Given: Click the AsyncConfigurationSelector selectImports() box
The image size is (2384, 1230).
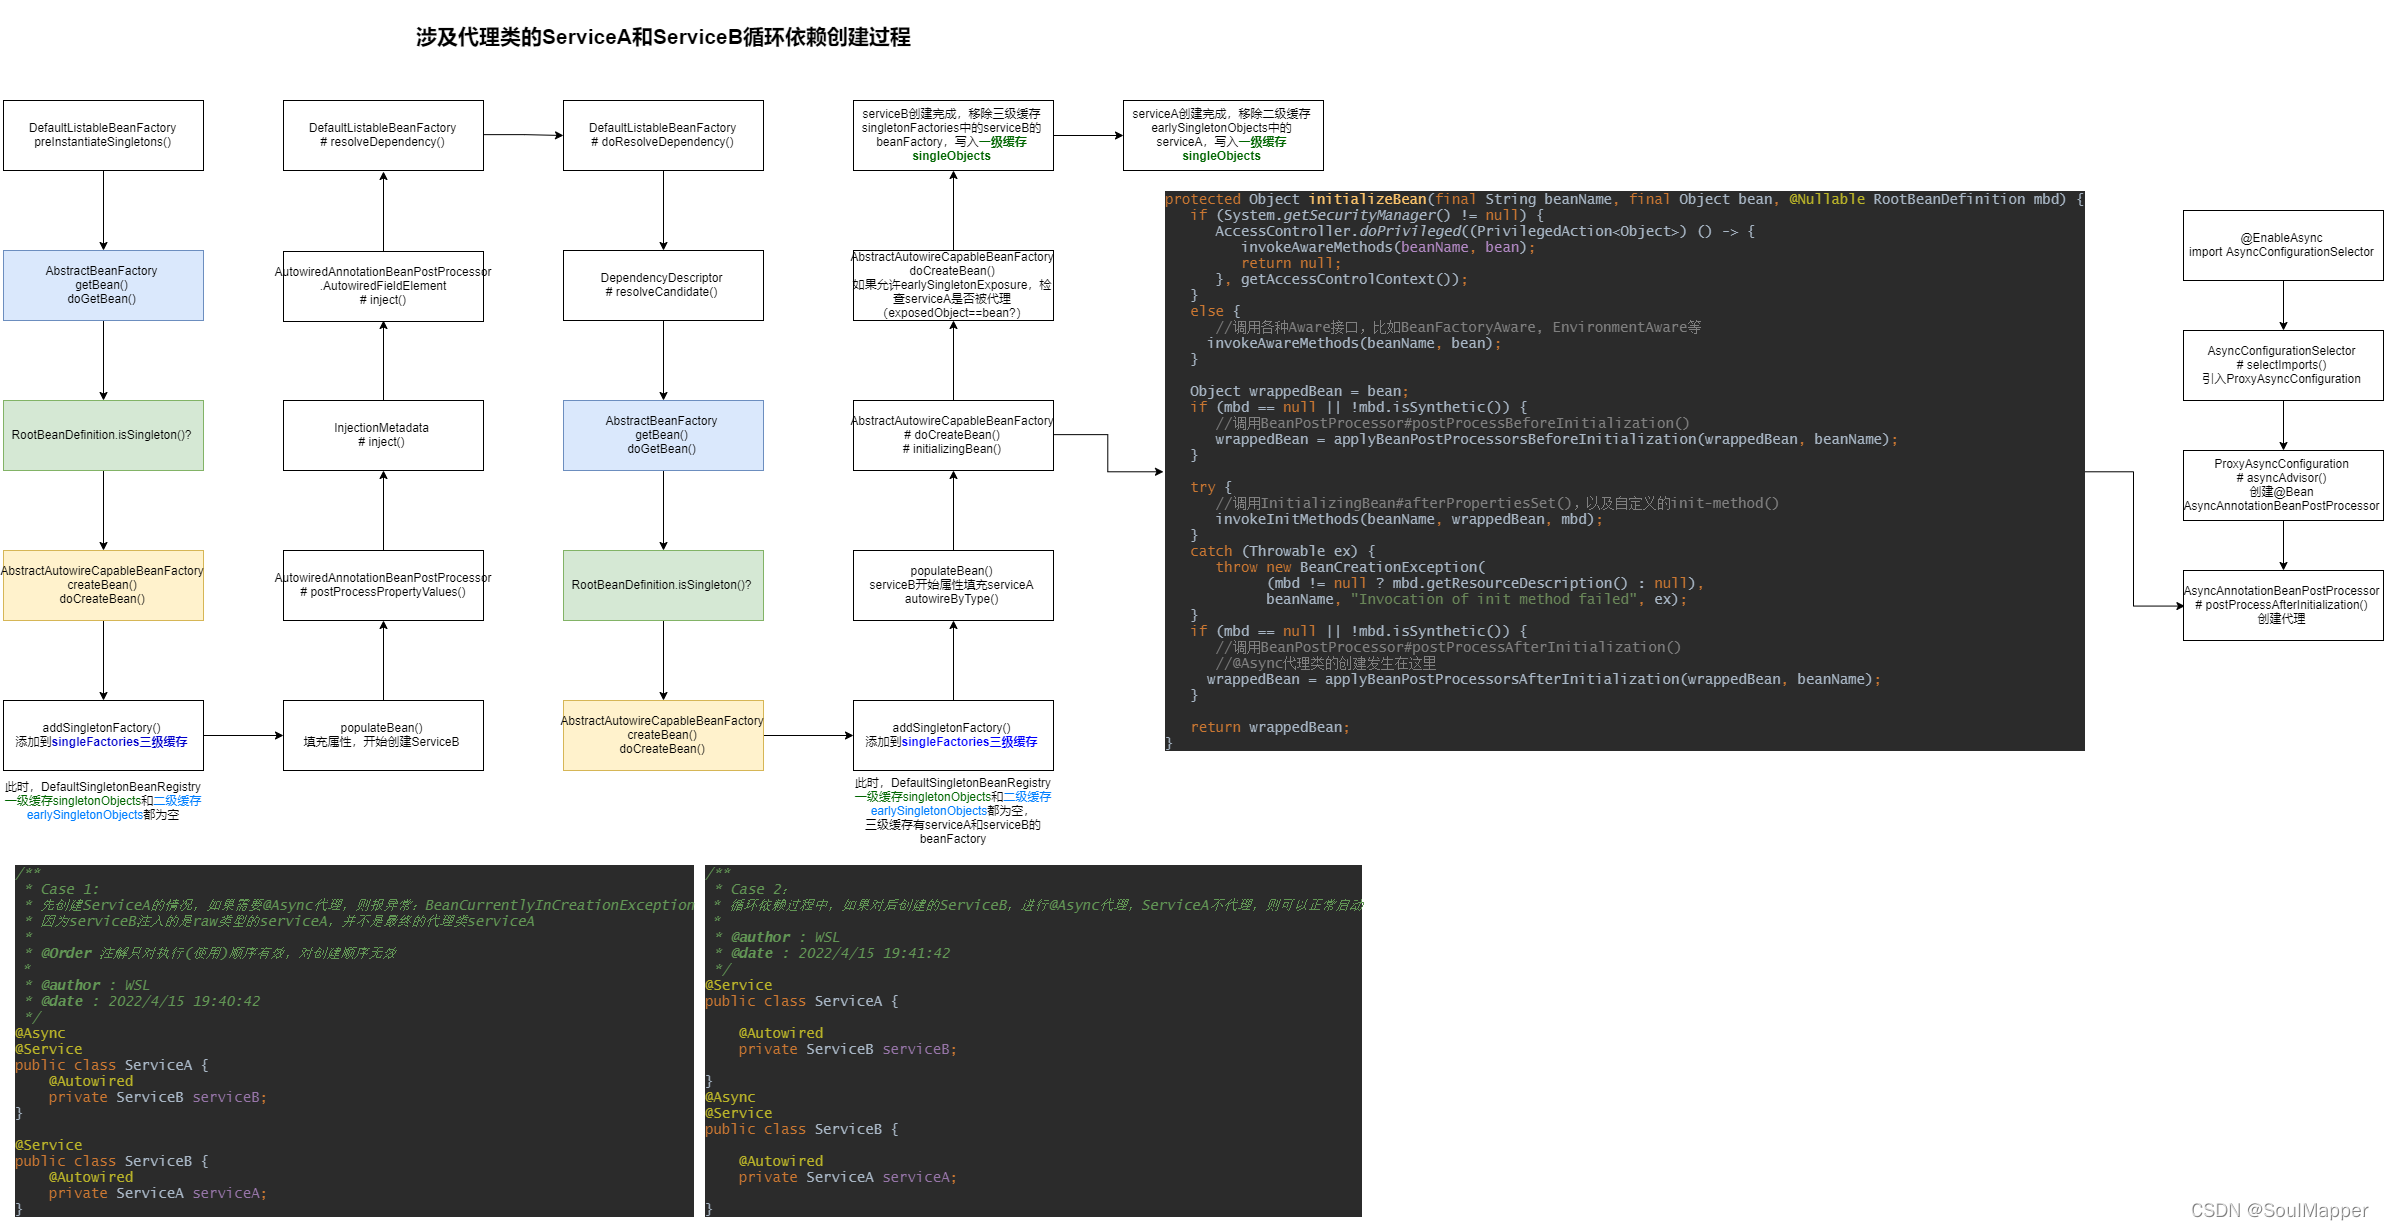Looking at the screenshot, I should pos(2282,365).
